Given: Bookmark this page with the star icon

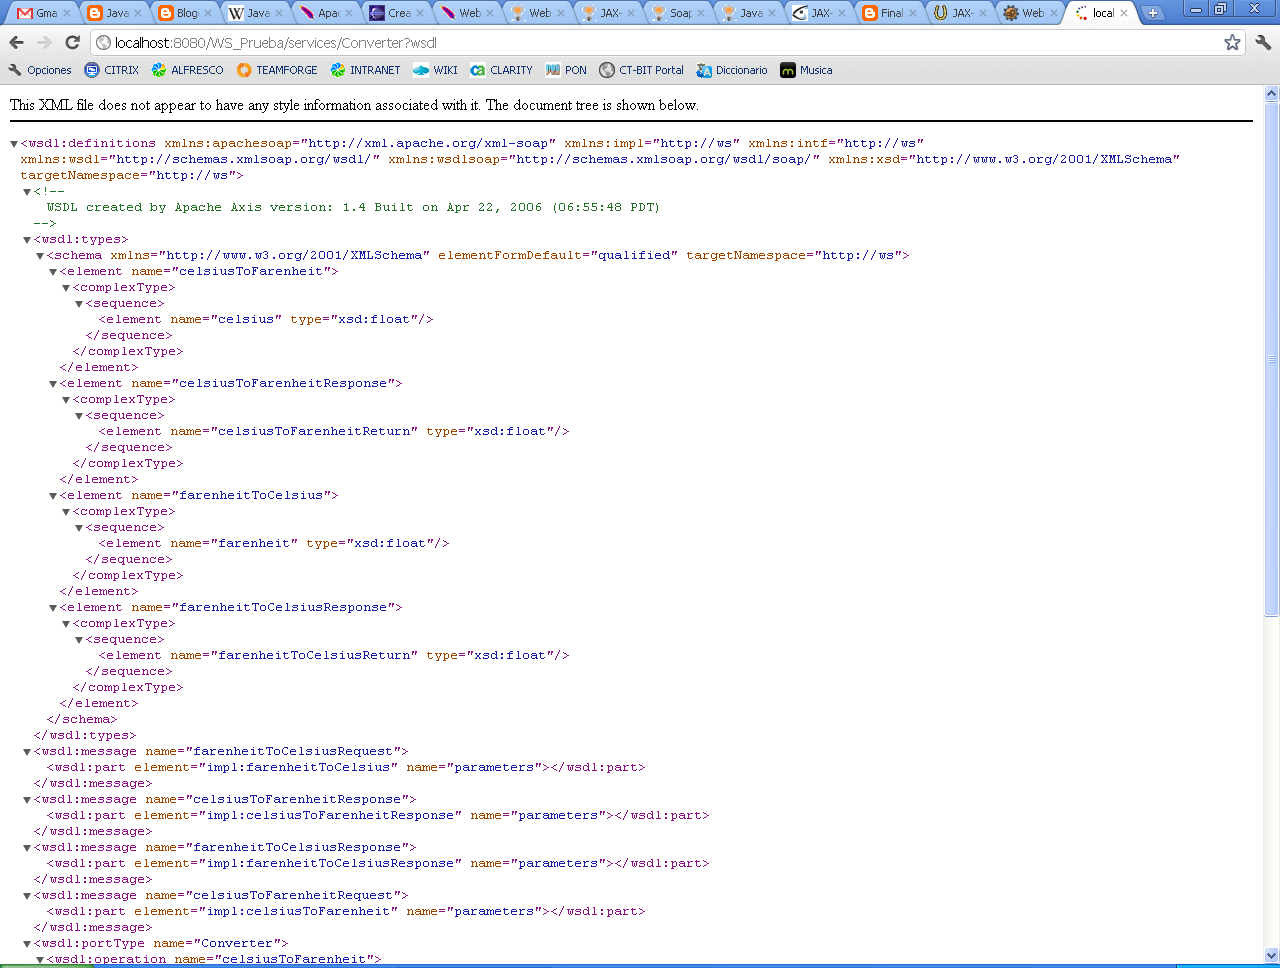Looking at the screenshot, I should [x=1232, y=42].
